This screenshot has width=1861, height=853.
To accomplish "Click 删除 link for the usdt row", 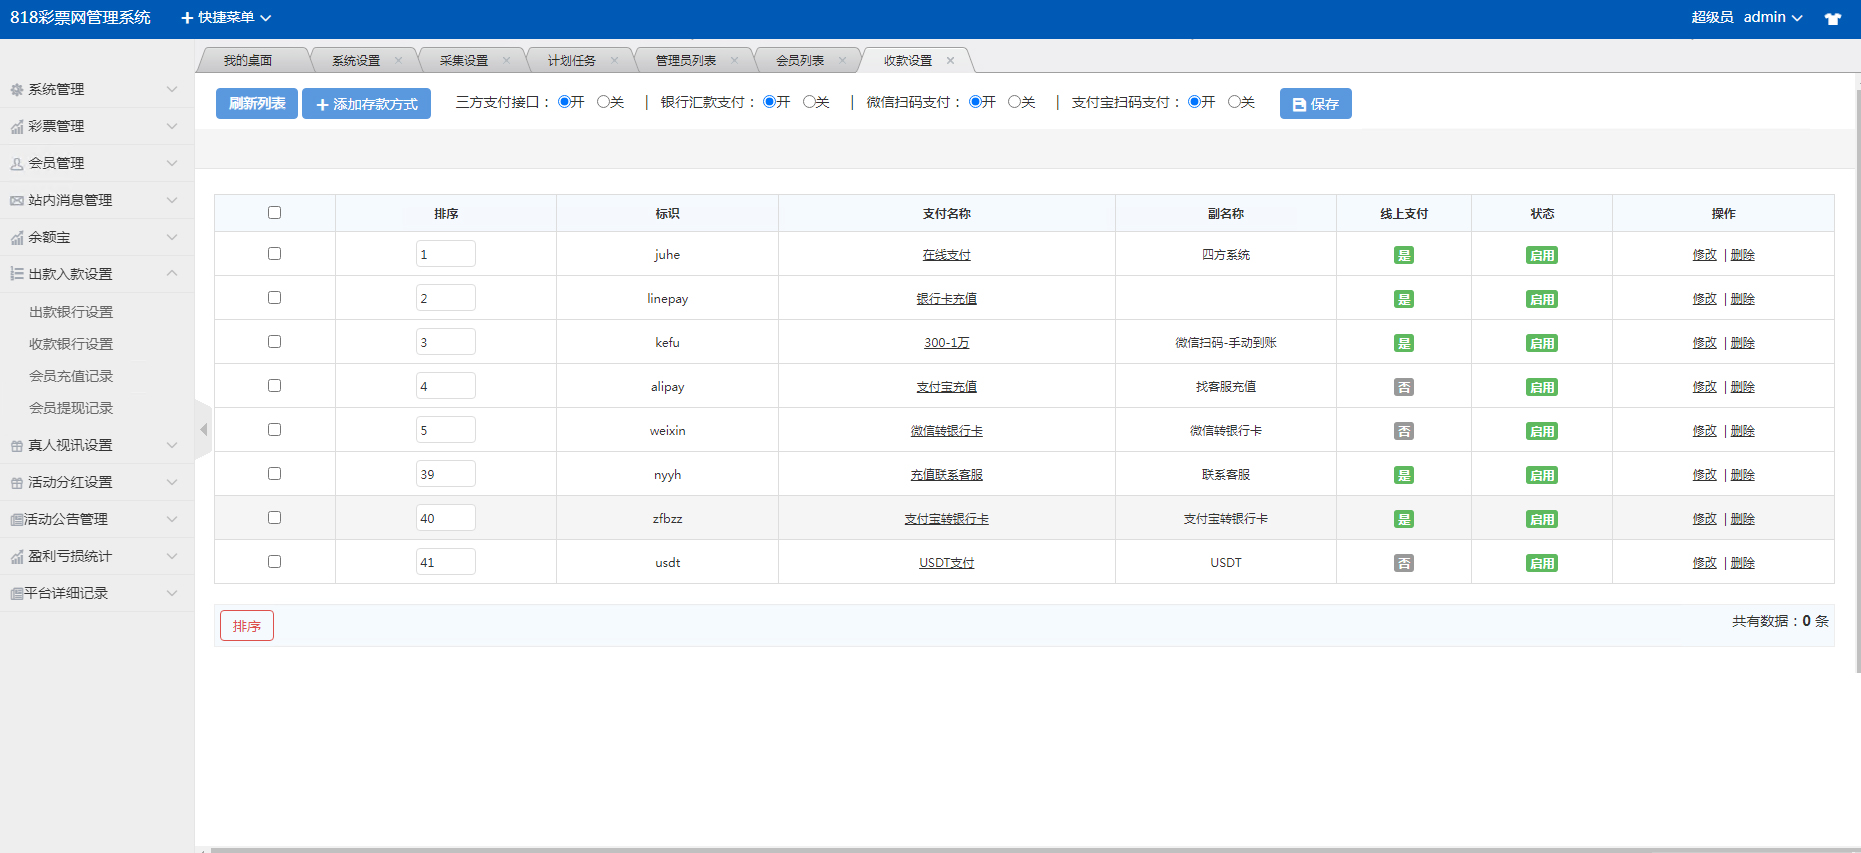I will coord(1742,563).
